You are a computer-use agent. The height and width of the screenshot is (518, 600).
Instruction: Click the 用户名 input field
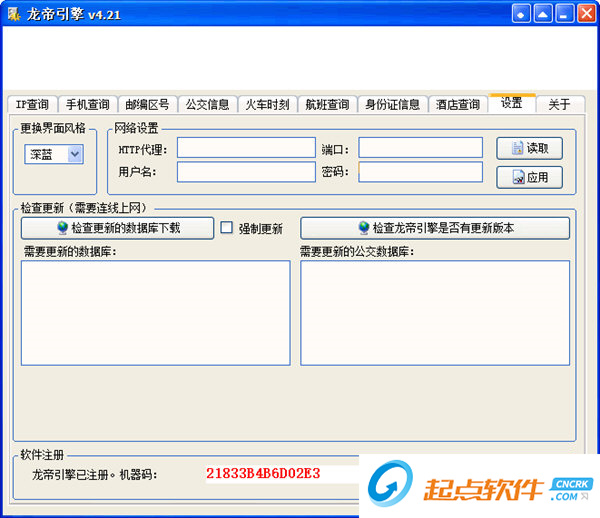[246, 172]
